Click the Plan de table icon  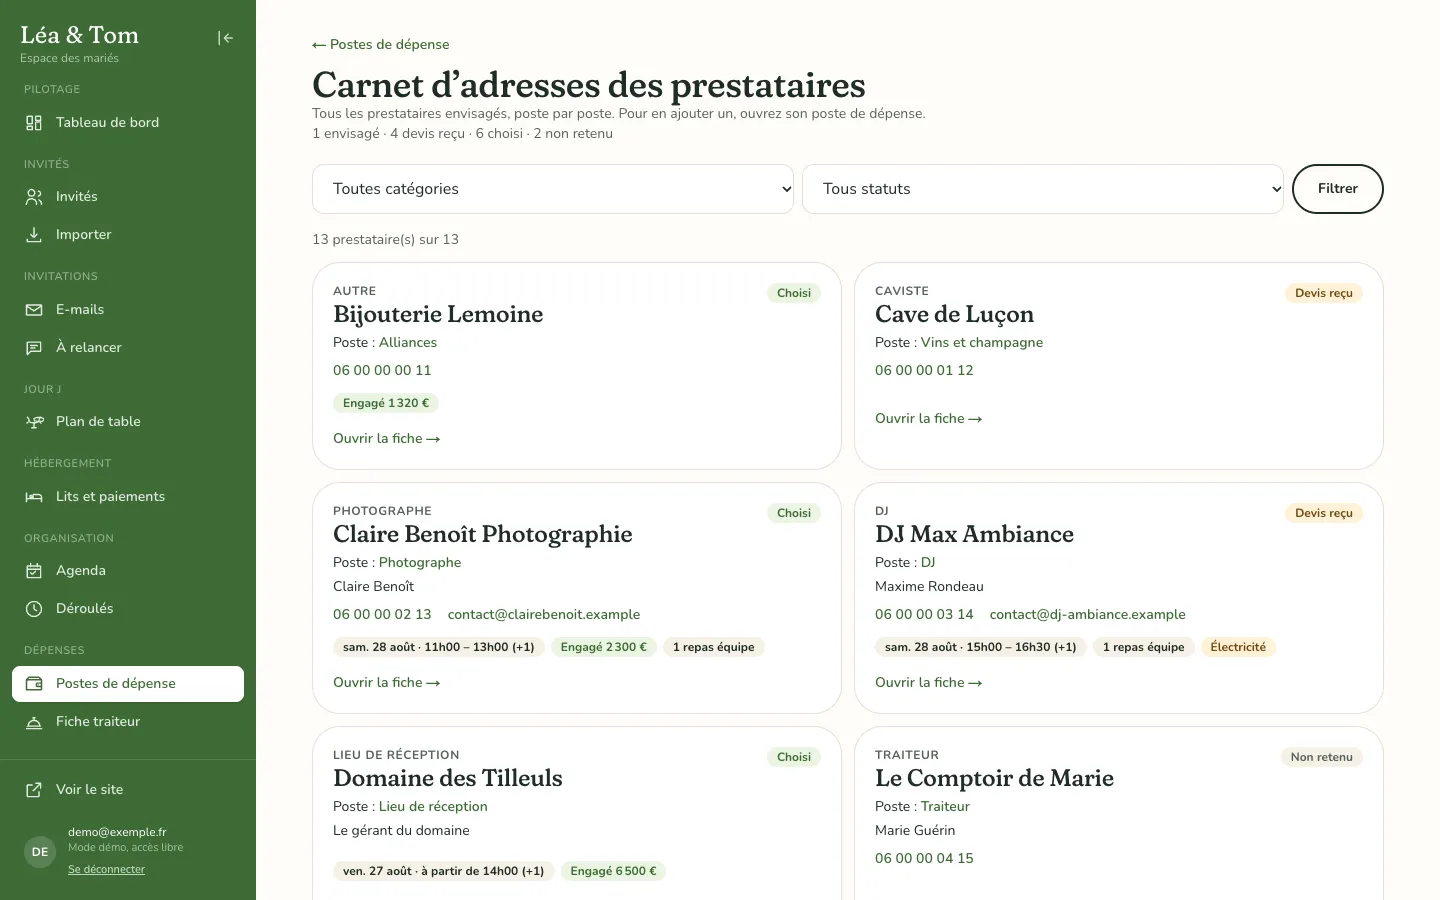pos(34,422)
